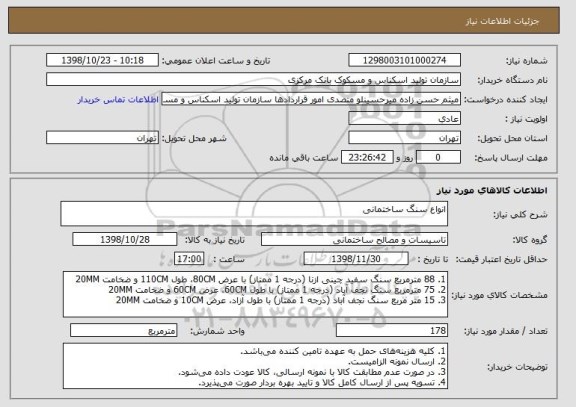The width and height of the screenshot is (576, 407).
Task: Click spec line 2 about 75 مترمربع نجف آباد
Action: pos(277,290)
